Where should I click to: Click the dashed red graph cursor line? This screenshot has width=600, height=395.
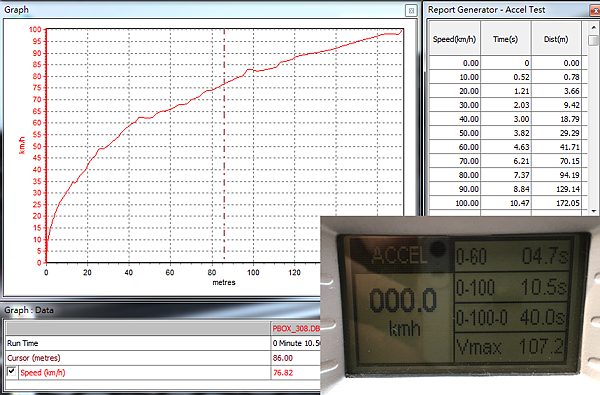[x=224, y=145]
